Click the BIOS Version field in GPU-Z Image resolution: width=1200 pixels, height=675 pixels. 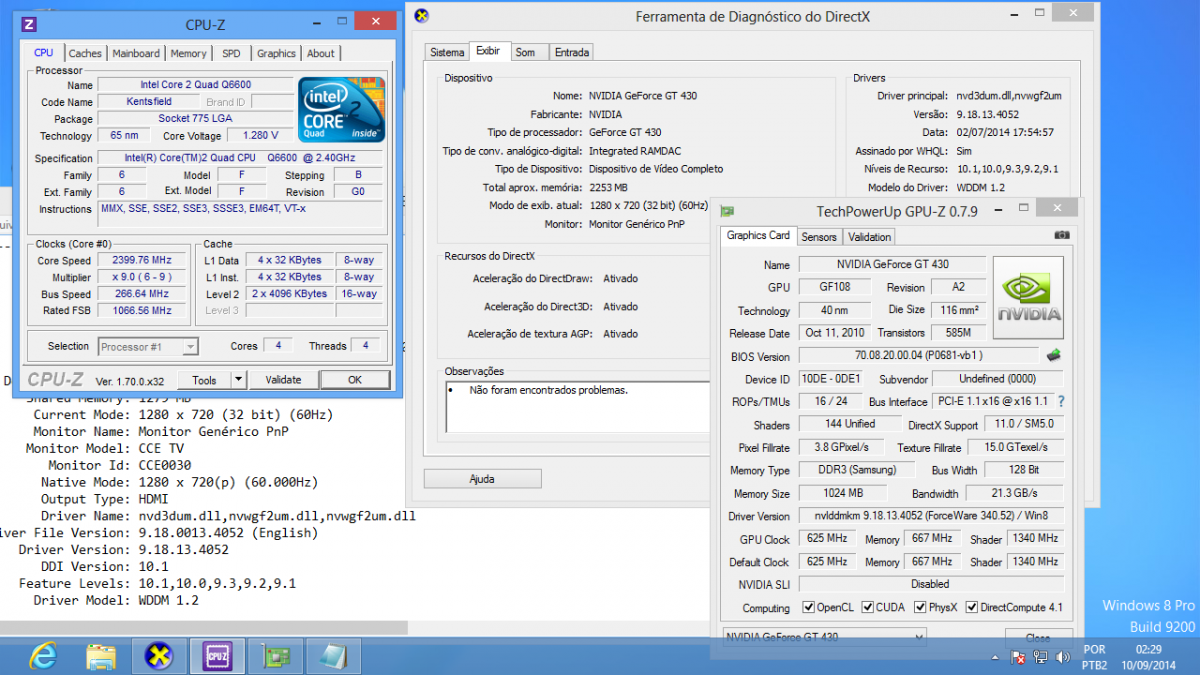pos(919,356)
